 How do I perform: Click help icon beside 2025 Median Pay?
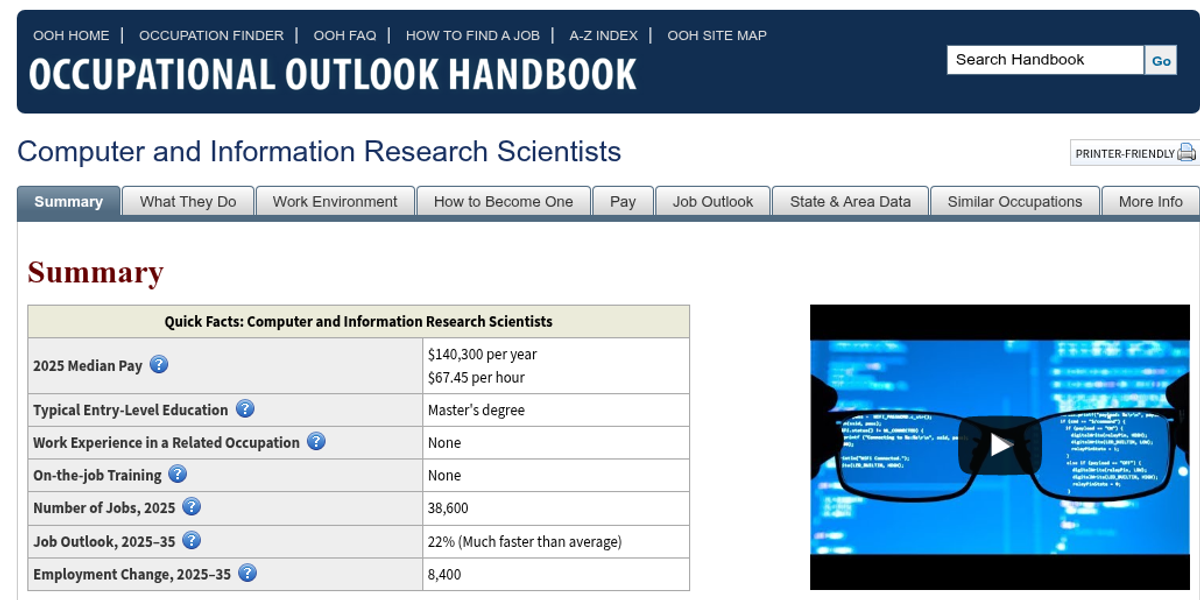pyautogui.click(x=159, y=365)
